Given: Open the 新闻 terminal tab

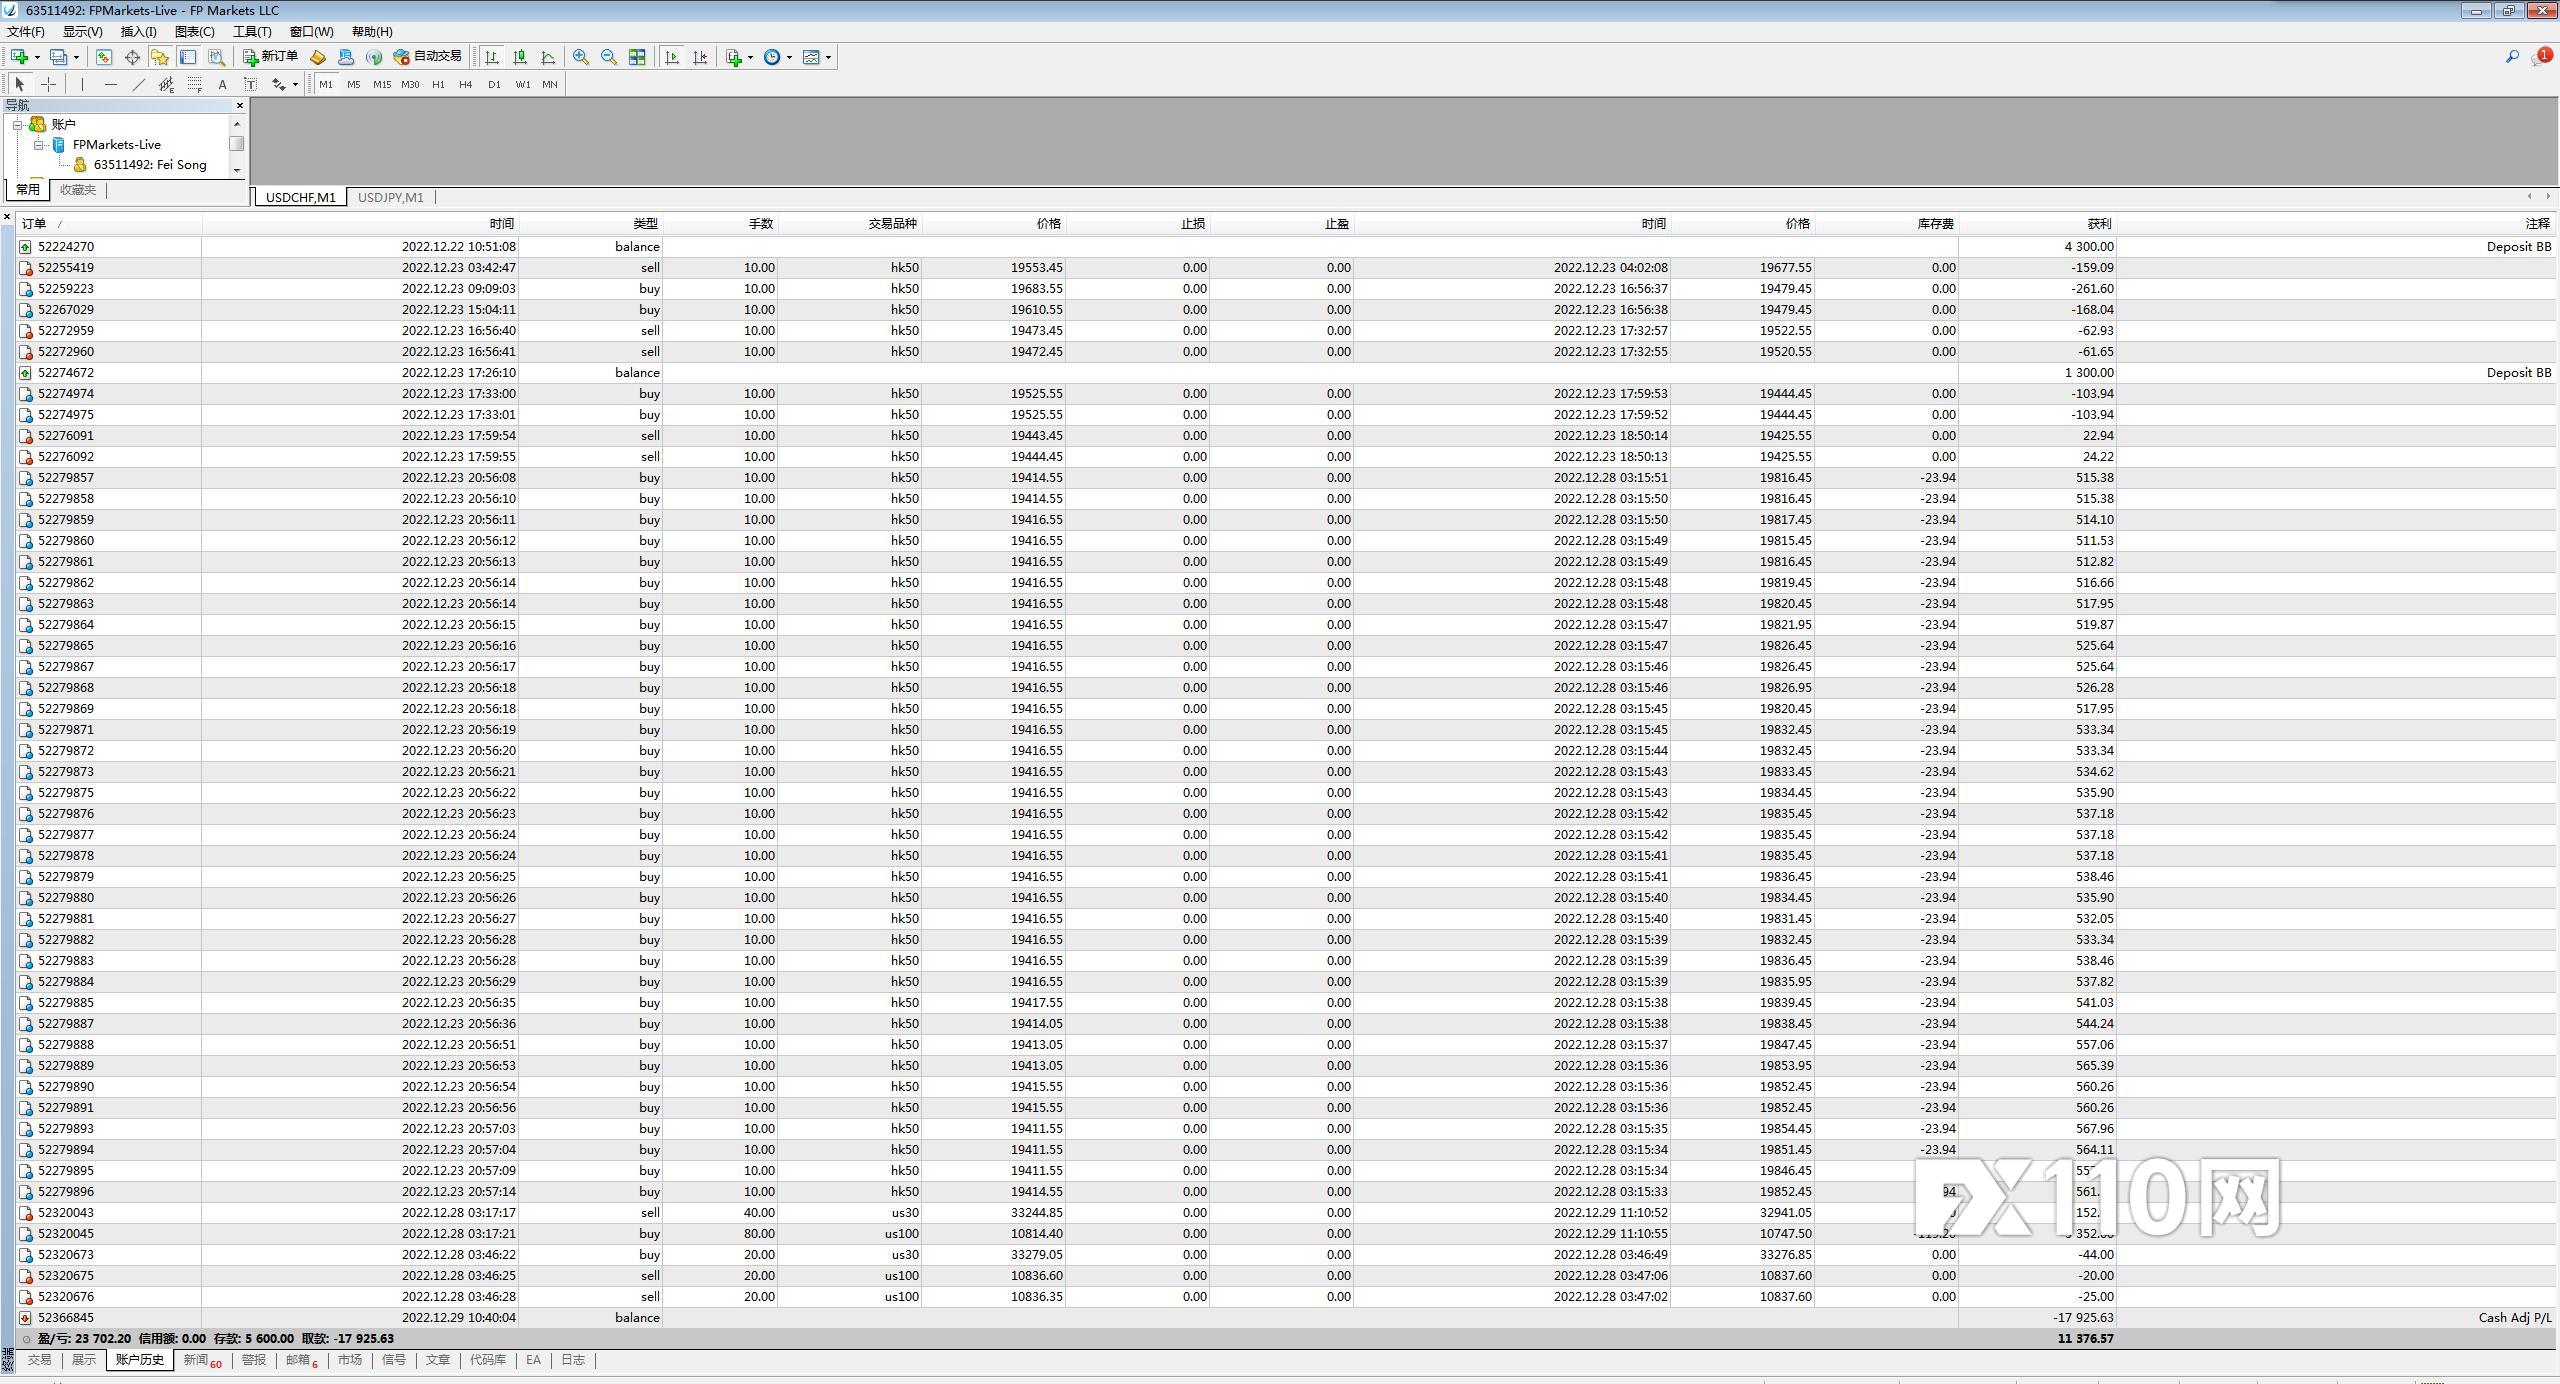Looking at the screenshot, I should coord(201,1360).
